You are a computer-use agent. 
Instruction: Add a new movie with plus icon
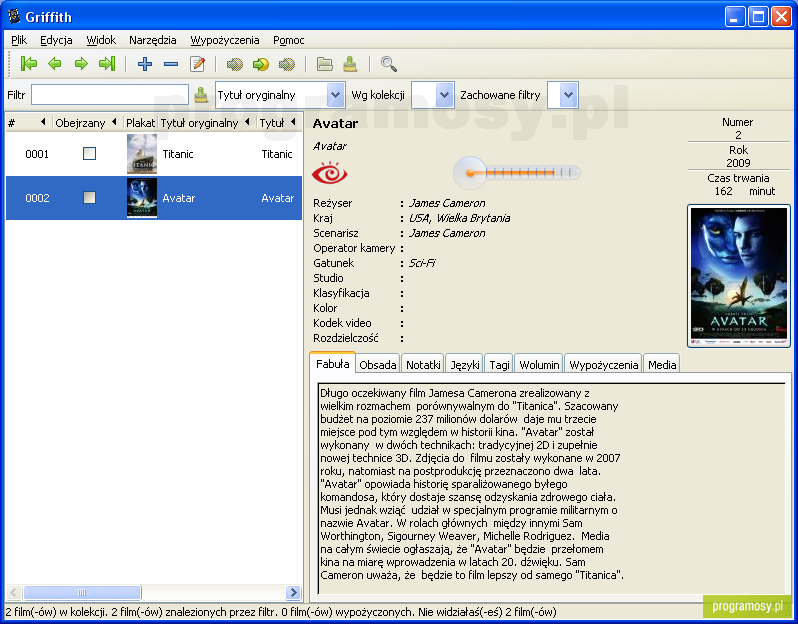tap(145, 64)
